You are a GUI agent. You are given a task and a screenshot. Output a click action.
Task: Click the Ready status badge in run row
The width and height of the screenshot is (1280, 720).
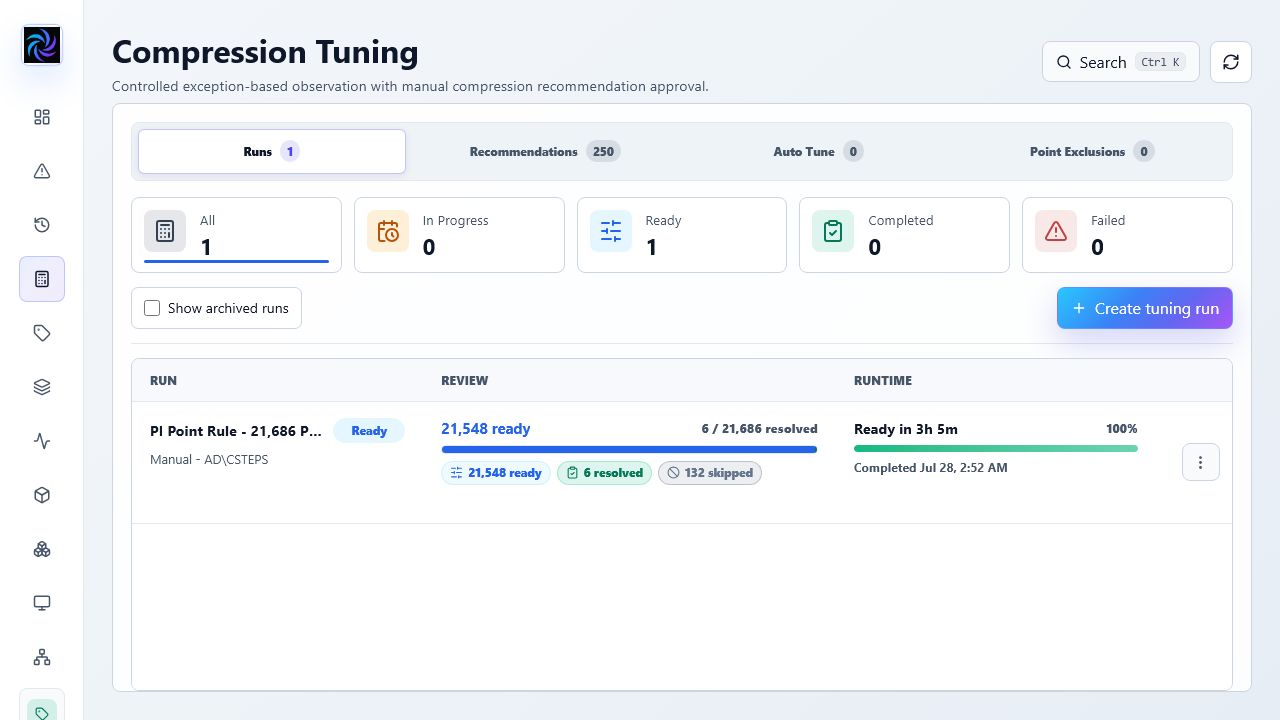369,431
